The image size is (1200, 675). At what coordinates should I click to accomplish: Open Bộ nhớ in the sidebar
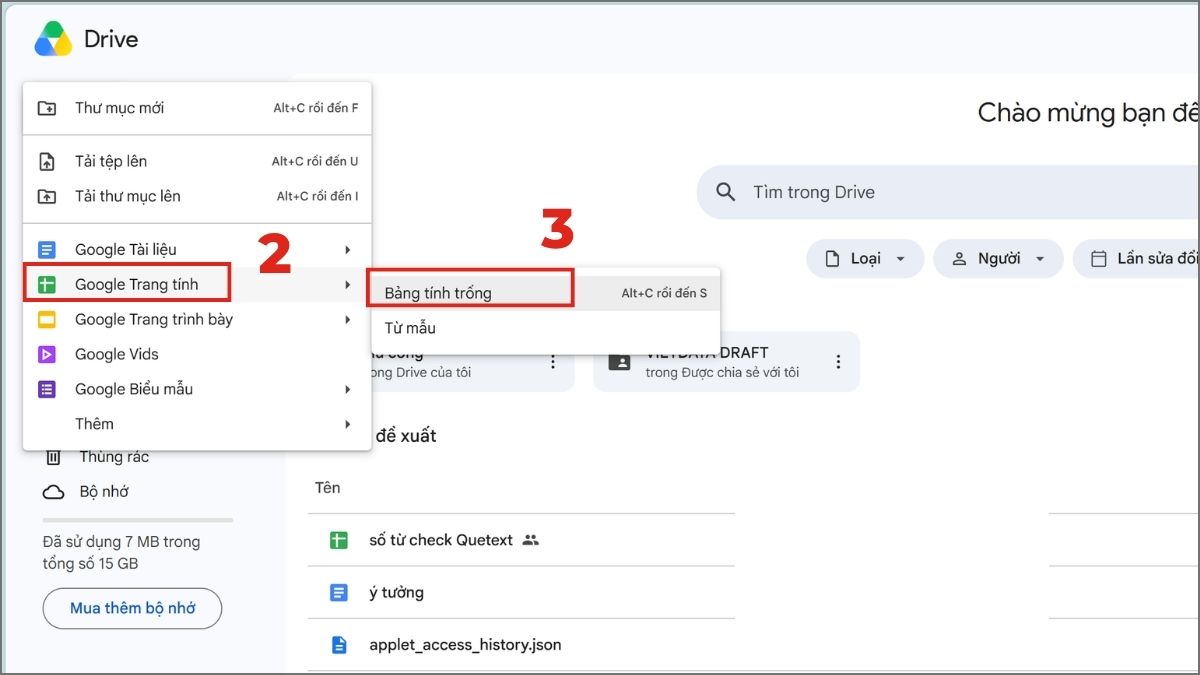104,492
